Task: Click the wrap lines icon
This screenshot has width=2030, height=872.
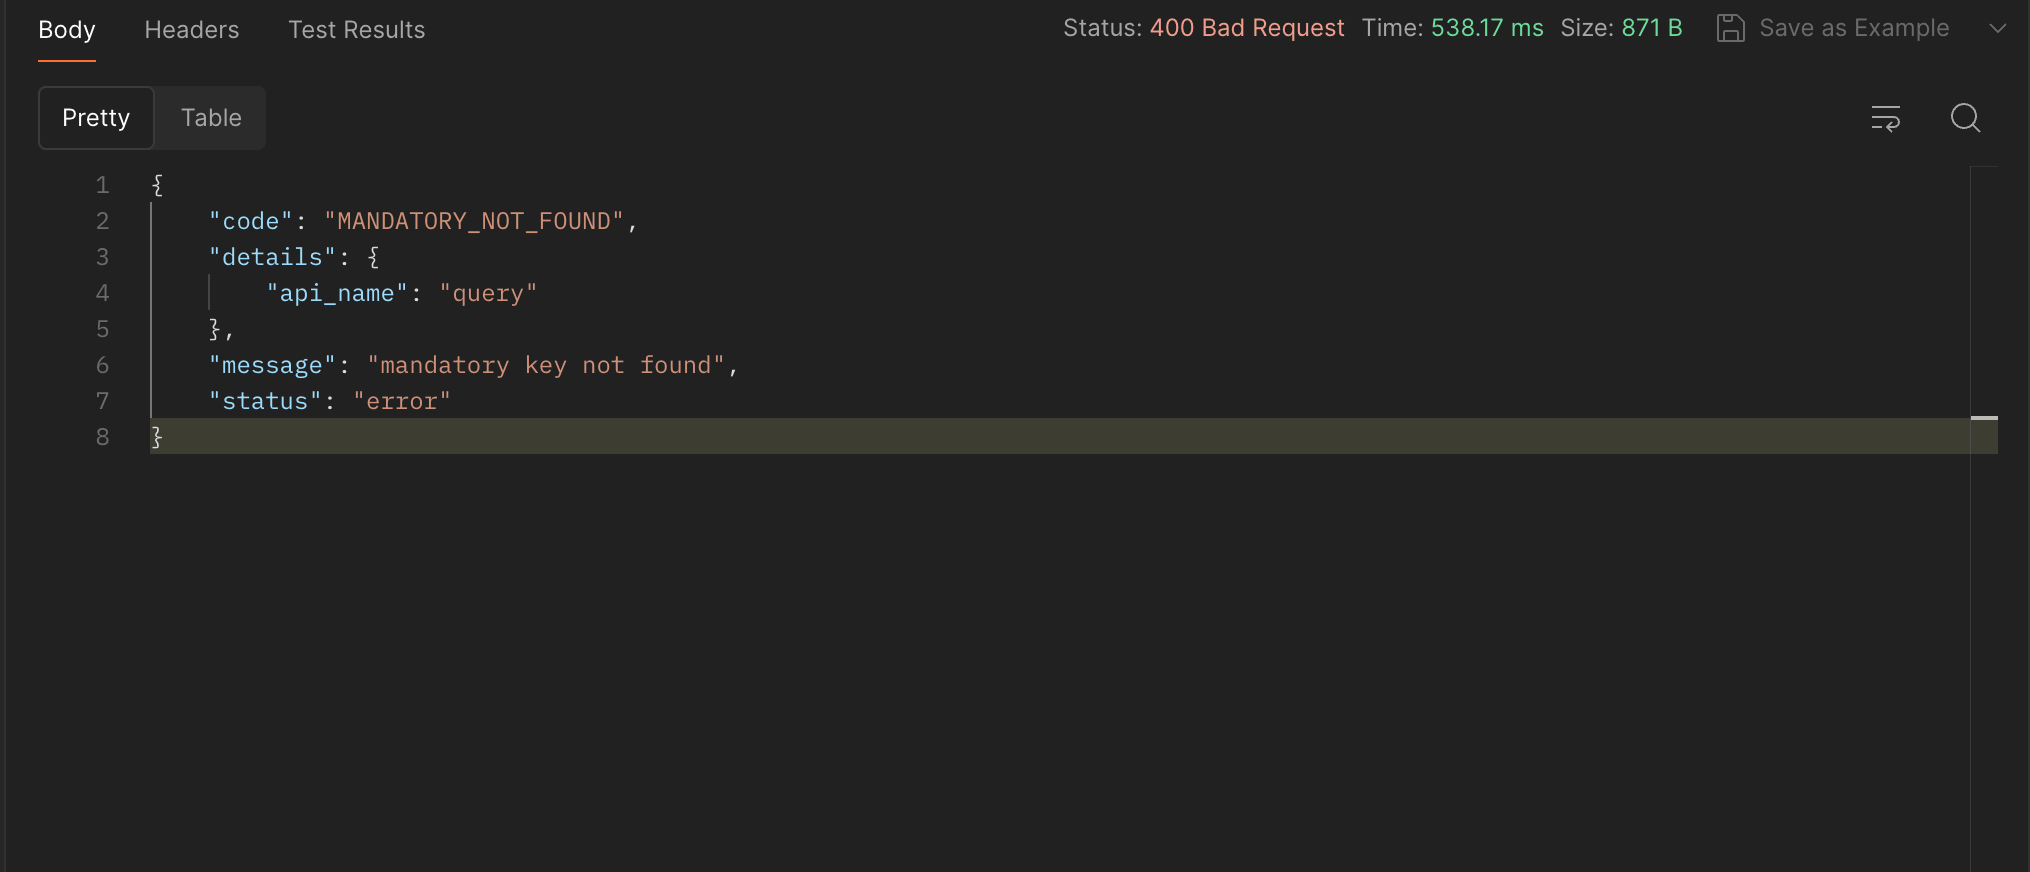Action: coord(1885,118)
